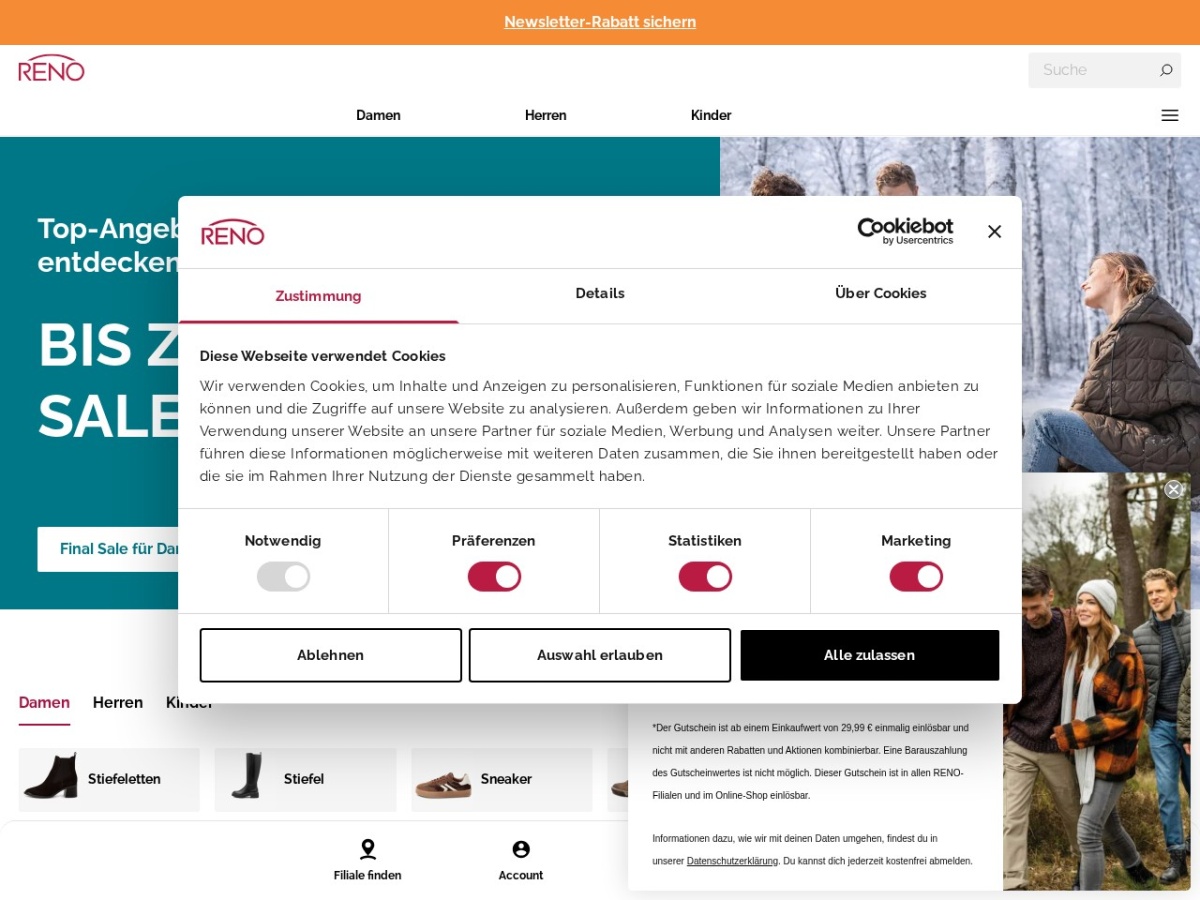Turn off the Statistiken cookie toggle
The width and height of the screenshot is (1200, 900).
pyautogui.click(x=705, y=577)
